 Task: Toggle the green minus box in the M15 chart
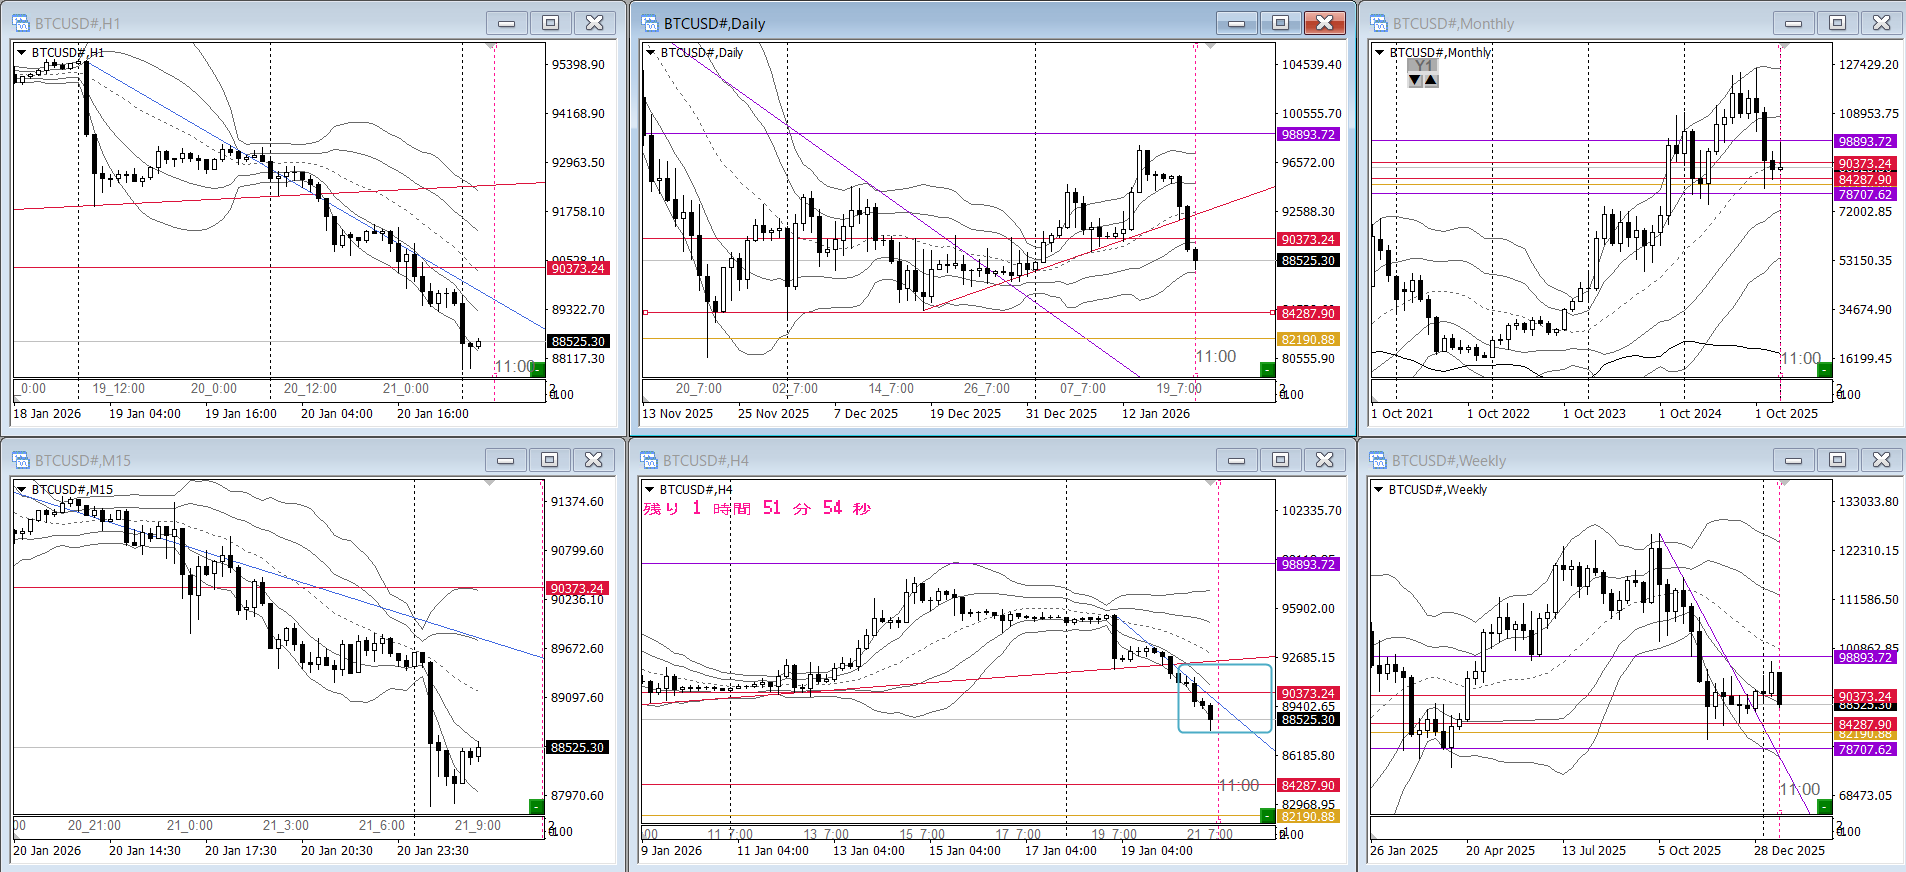pos(536,807)
